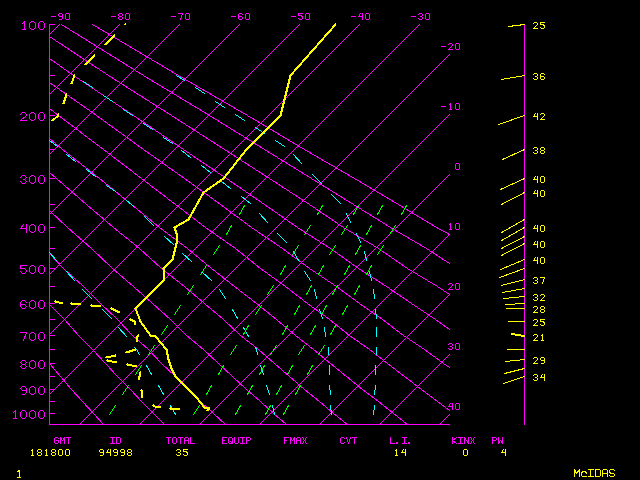Click the -50 temperature axis label
The height and width of the screenshot is (480, 640).
click(x=299, y=17)
